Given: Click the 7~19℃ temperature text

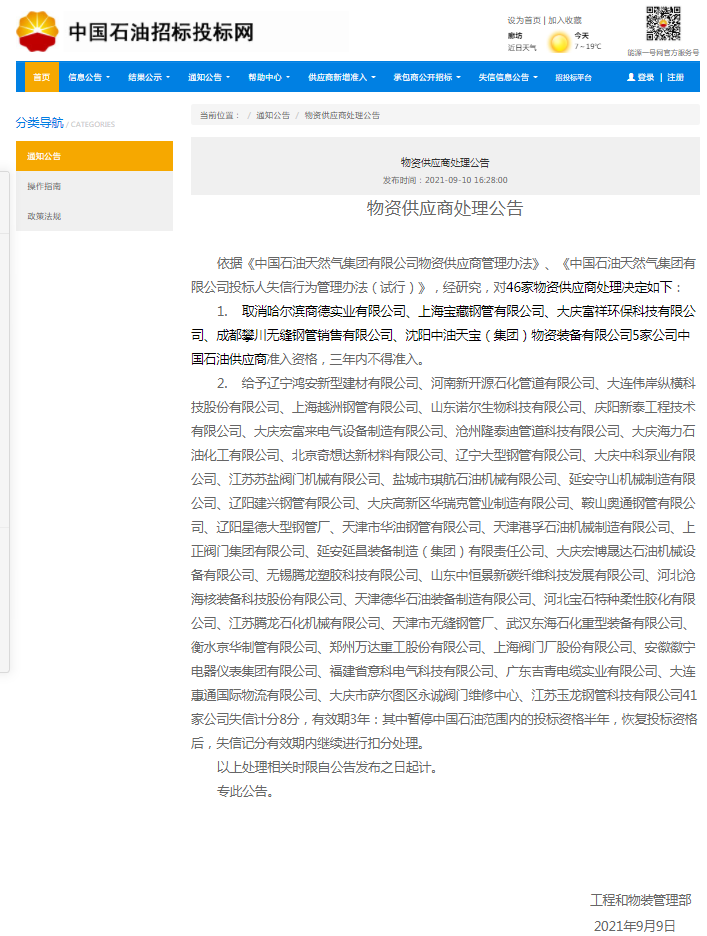Looking at the screenshot, I should click(x=588, y=46).
